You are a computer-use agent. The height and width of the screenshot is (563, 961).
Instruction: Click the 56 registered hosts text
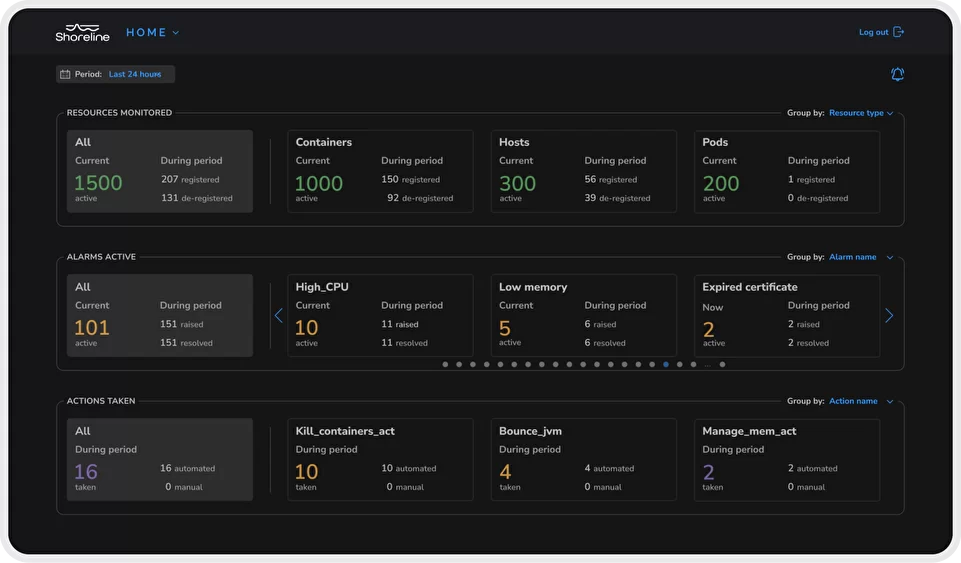tap(610, 179)
